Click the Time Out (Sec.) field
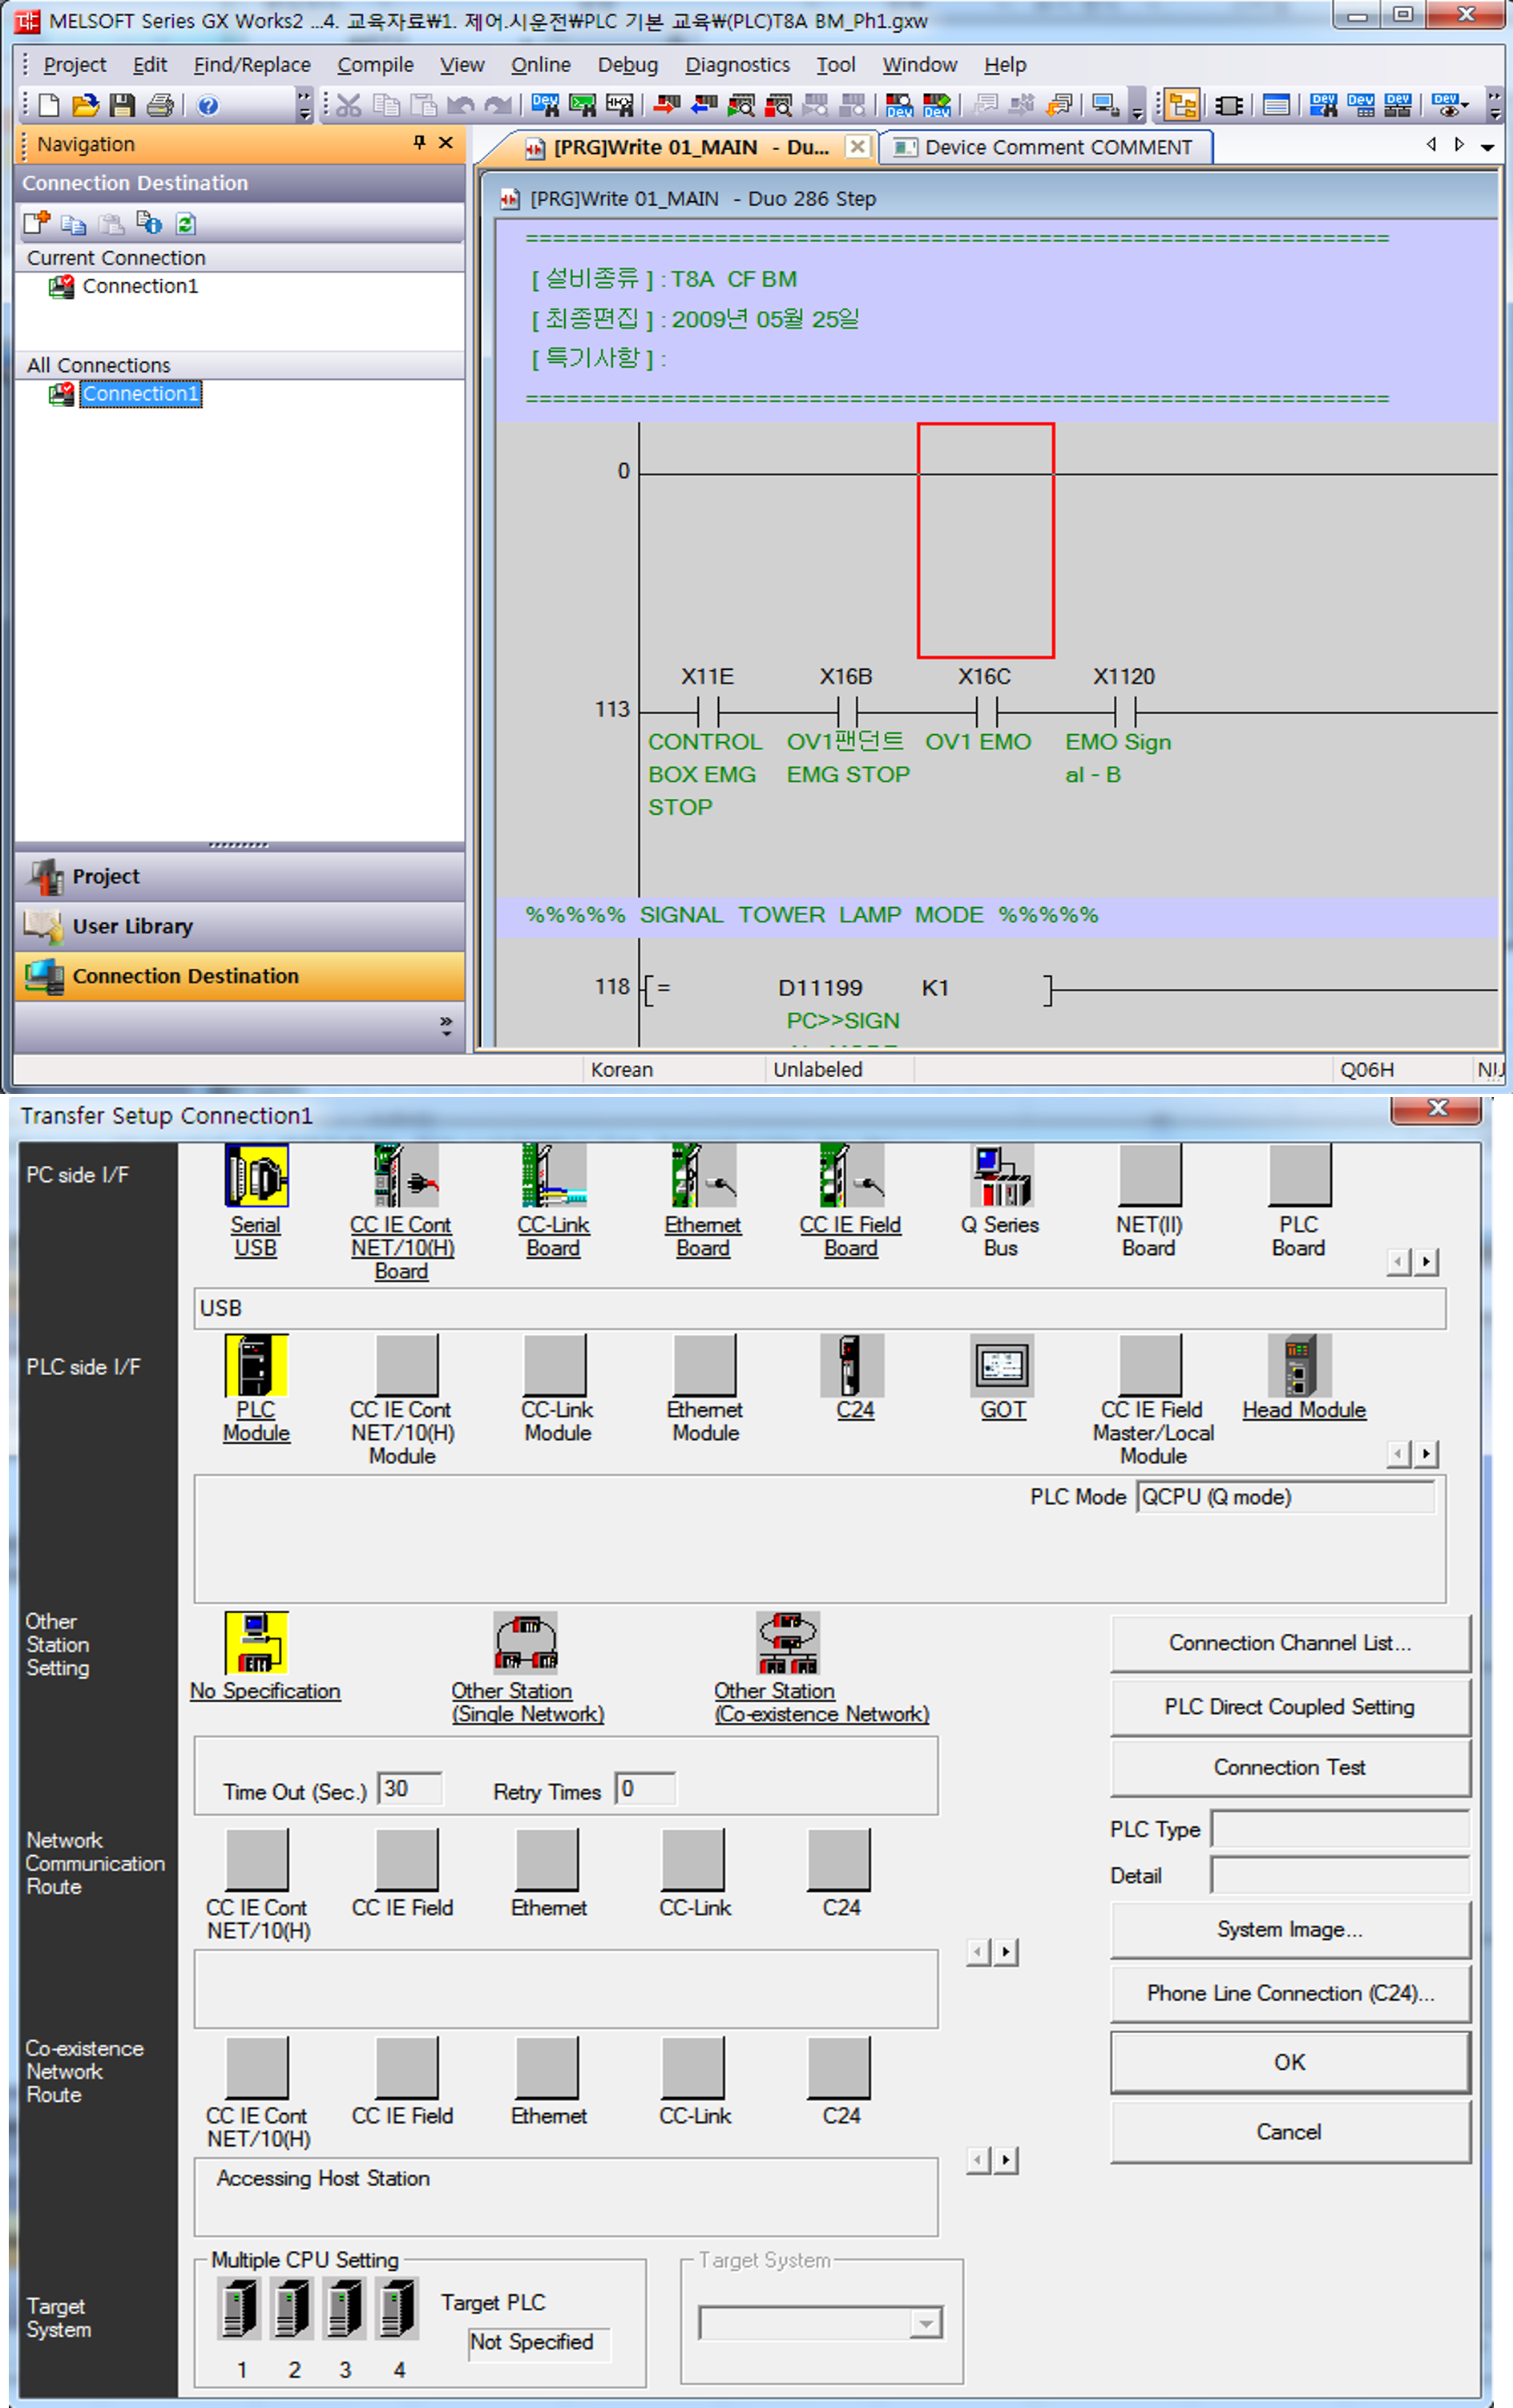The width and height of the screenshot is (1513, 2408). click(x=410, y=1789)
